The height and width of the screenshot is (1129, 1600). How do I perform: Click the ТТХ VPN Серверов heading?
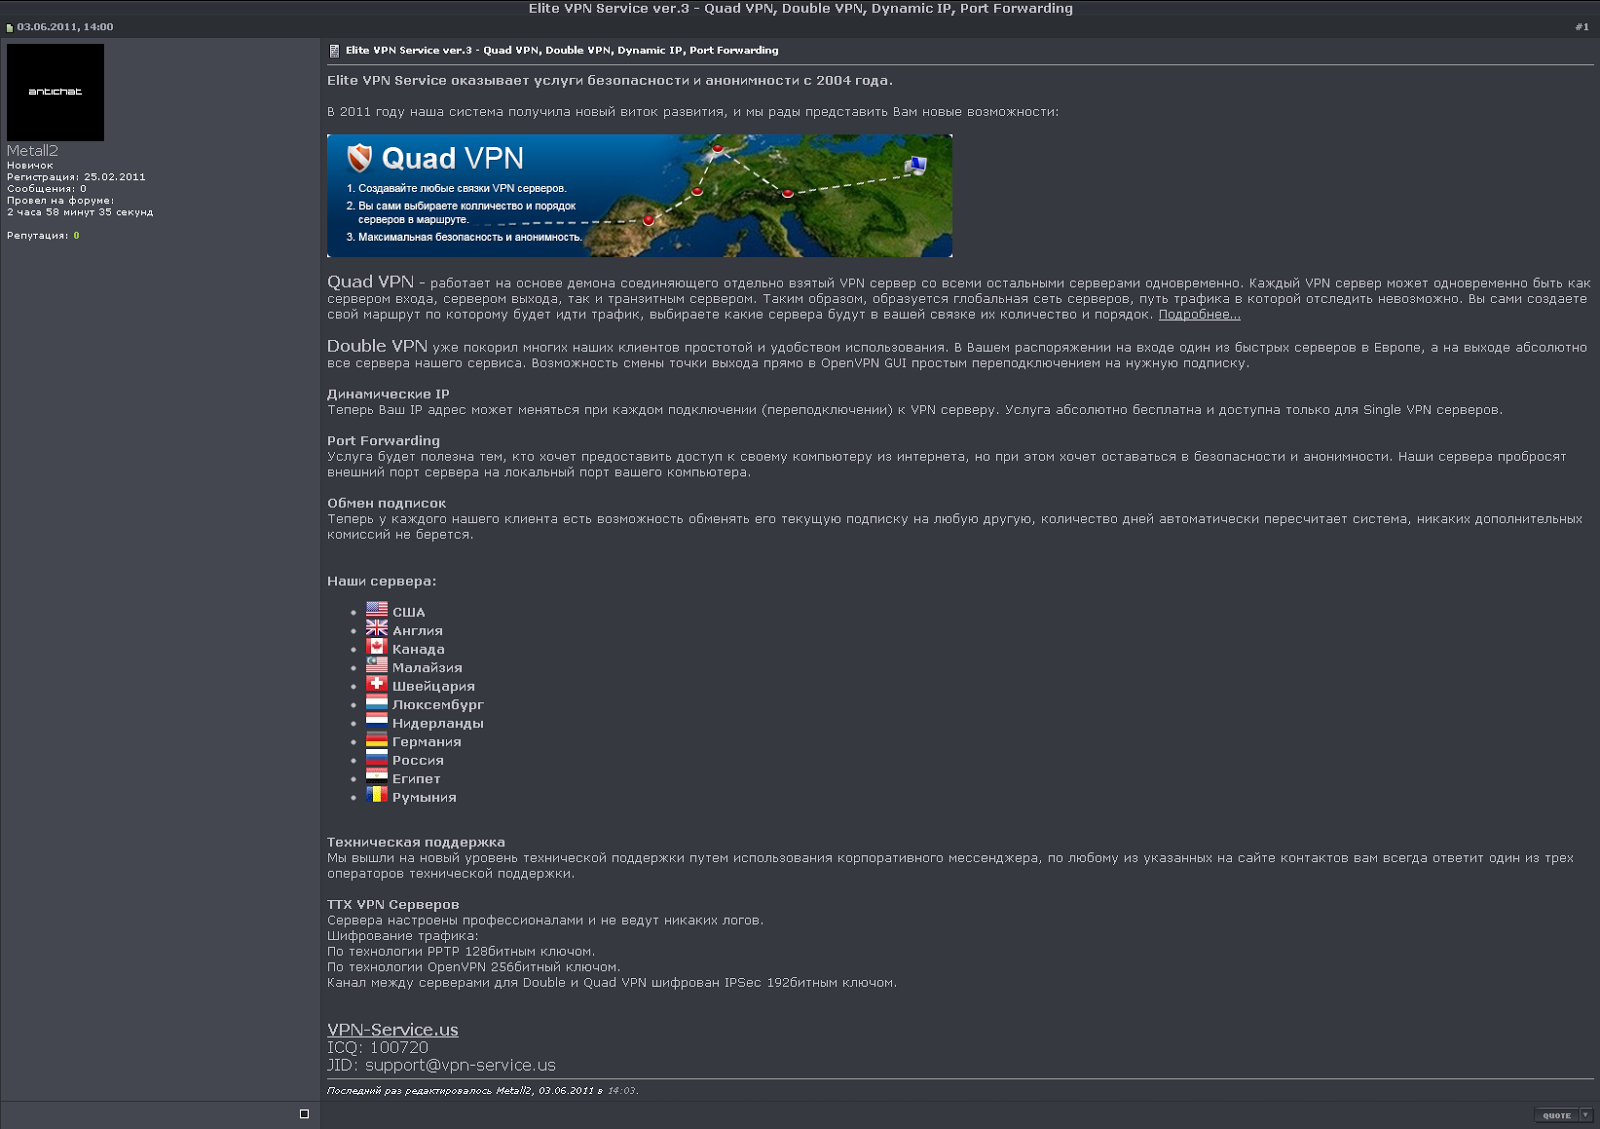[x=393, y=904]
